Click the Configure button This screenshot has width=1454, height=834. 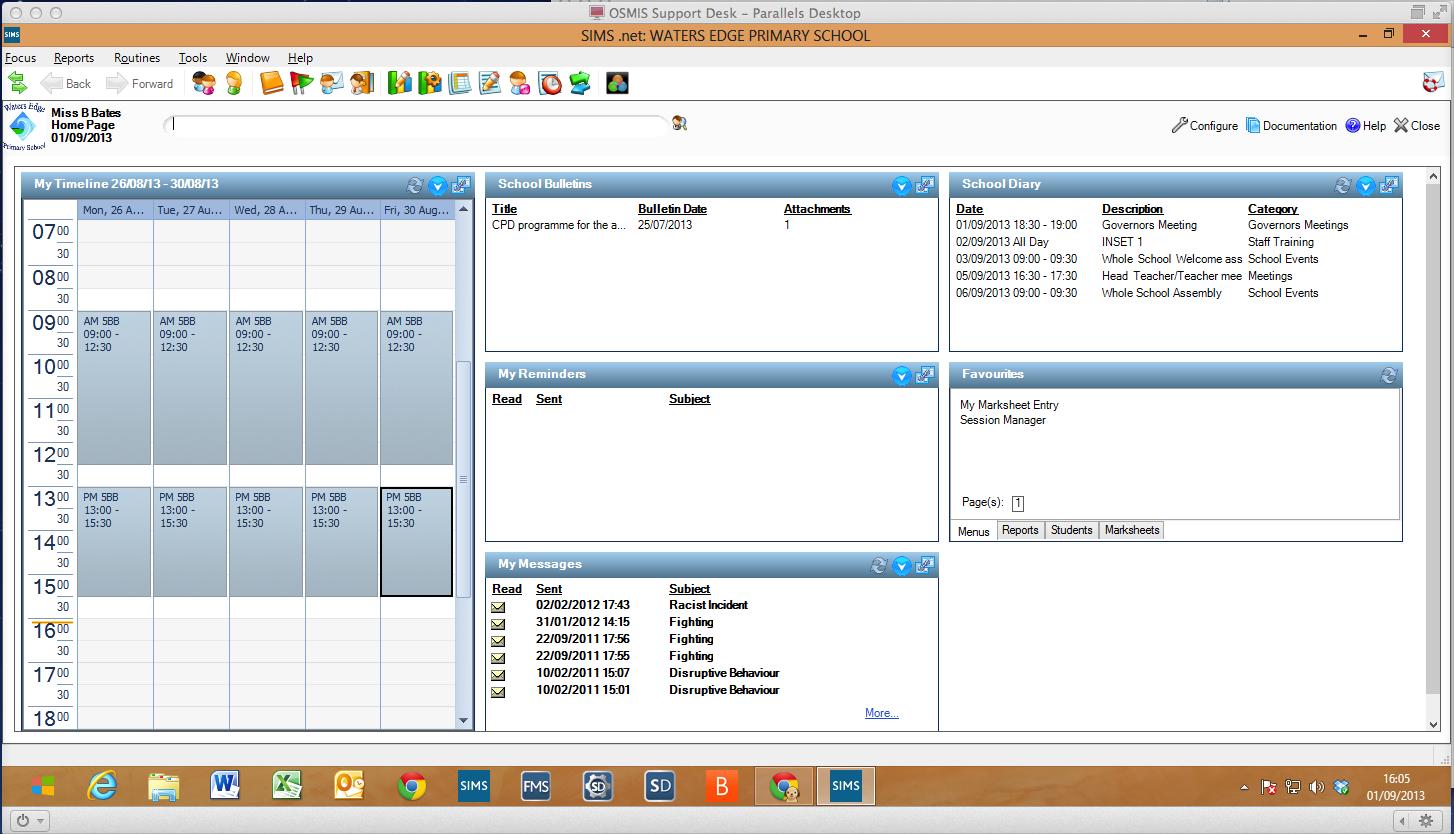pos(1205,126)
